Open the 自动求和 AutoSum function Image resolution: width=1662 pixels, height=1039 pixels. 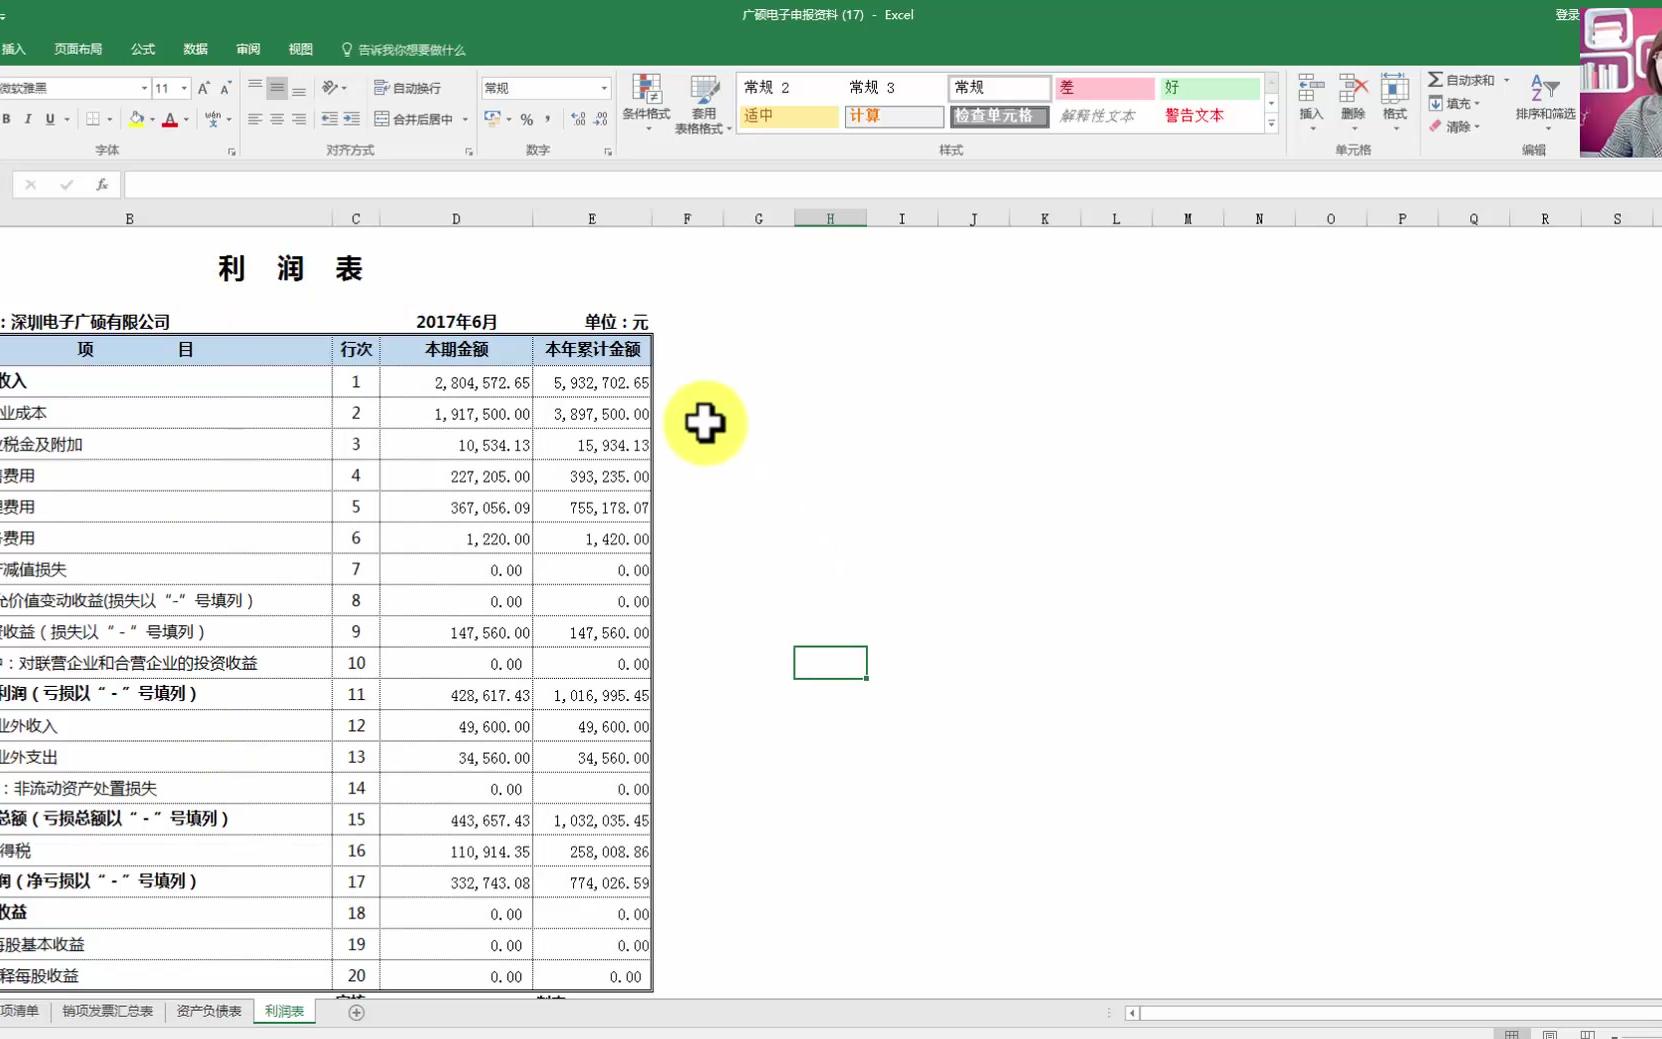[1462, 78]
